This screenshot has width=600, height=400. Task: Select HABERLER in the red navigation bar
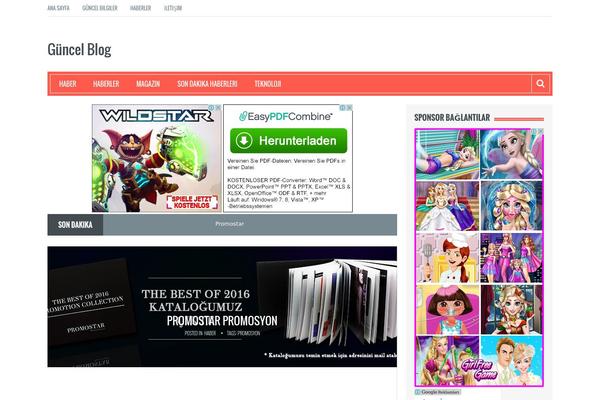(x=106, y=84)
